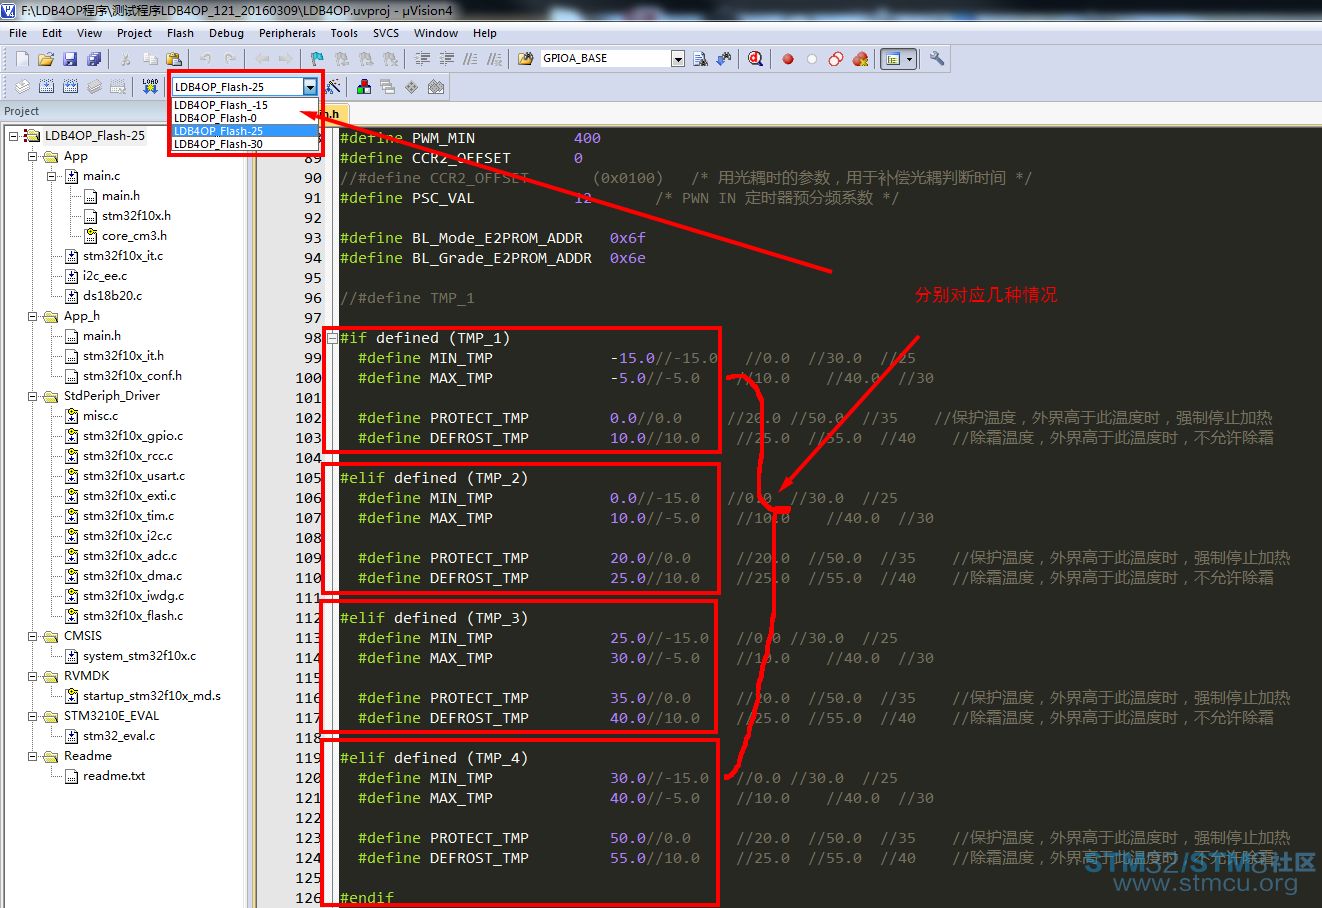Download to flash with LOAD icon
Viewport: 1322px width, 908px height.
tap(150, 87)
